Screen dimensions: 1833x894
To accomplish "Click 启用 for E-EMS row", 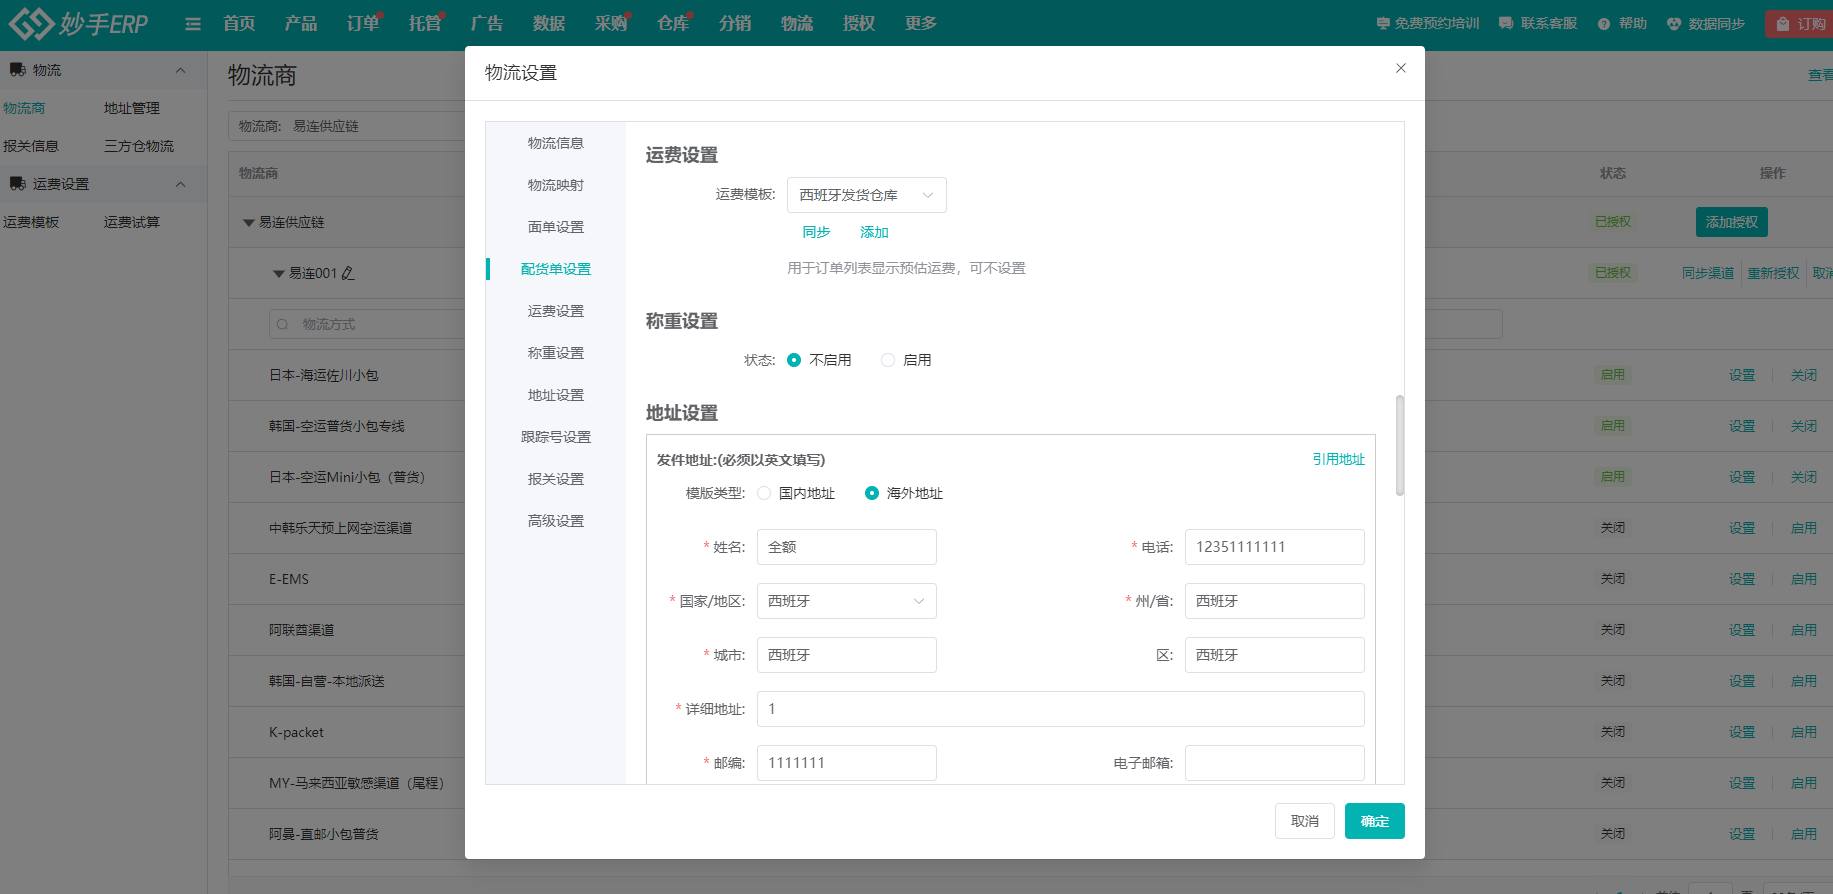I will tap(1804, 579).
